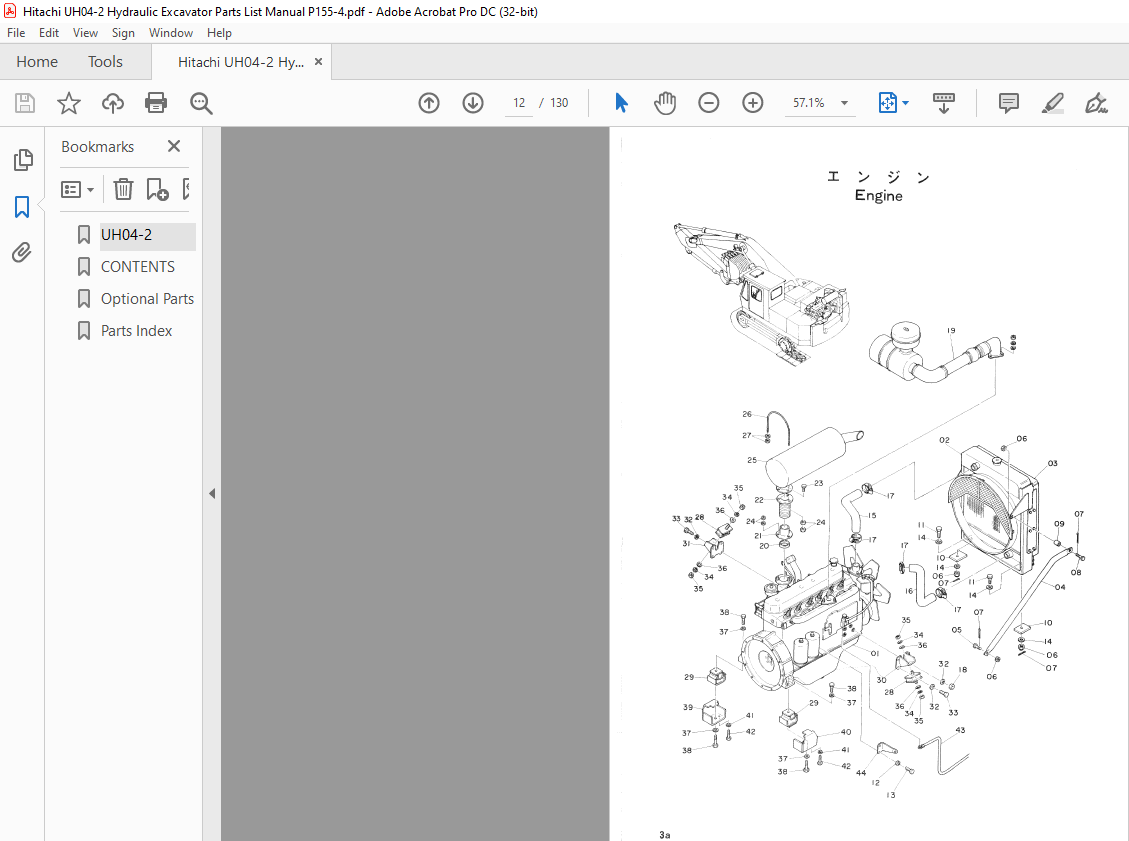
Task: Click the Engine heading on the page
Action: (x=878, y=196)
